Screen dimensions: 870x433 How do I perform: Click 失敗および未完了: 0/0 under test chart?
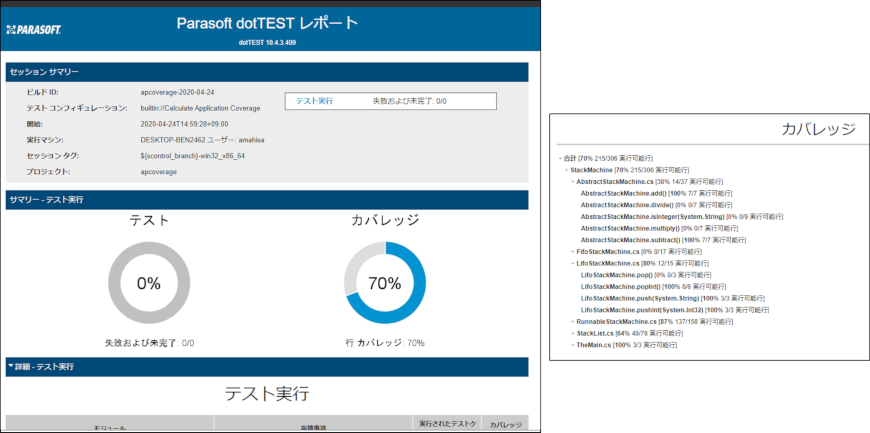click(x=149, y=343)
